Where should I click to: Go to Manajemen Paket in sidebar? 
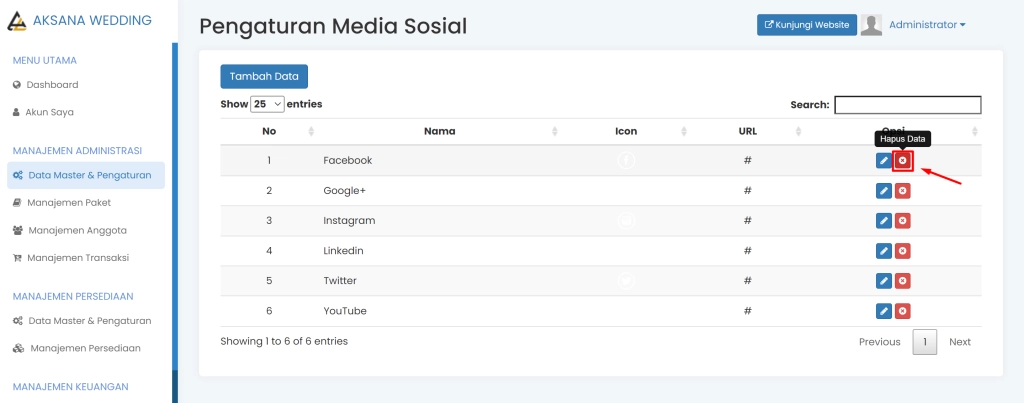click(x=69, y=202)
